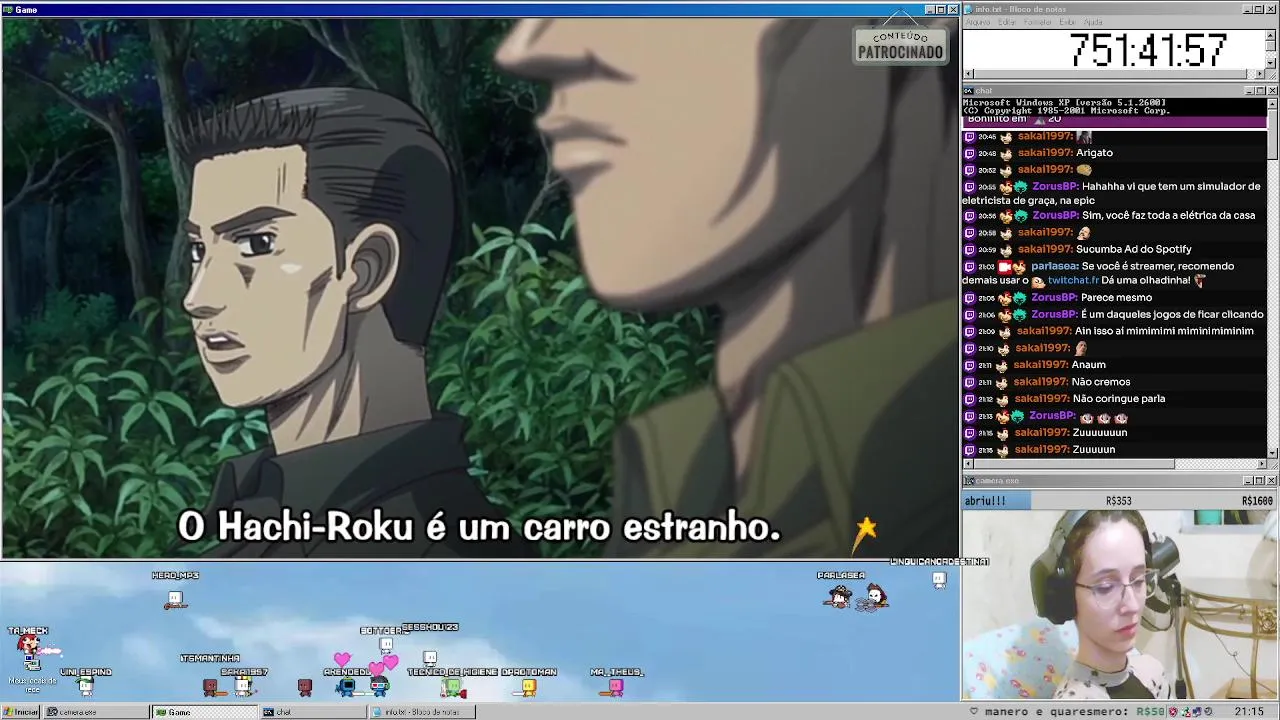Image resolution: width=1280 pixels, height=720 pixels.
Task: Click the Notepad vertical scrollbar down arrow
Action: 1271,63
